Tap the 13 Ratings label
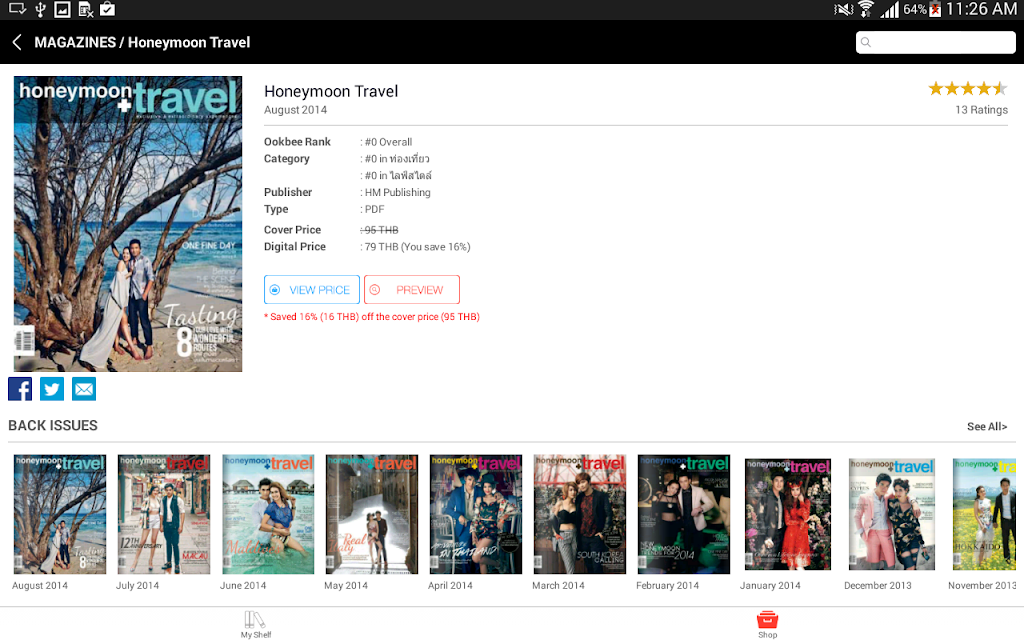1024x640 pixels. [x=981, y=110]
